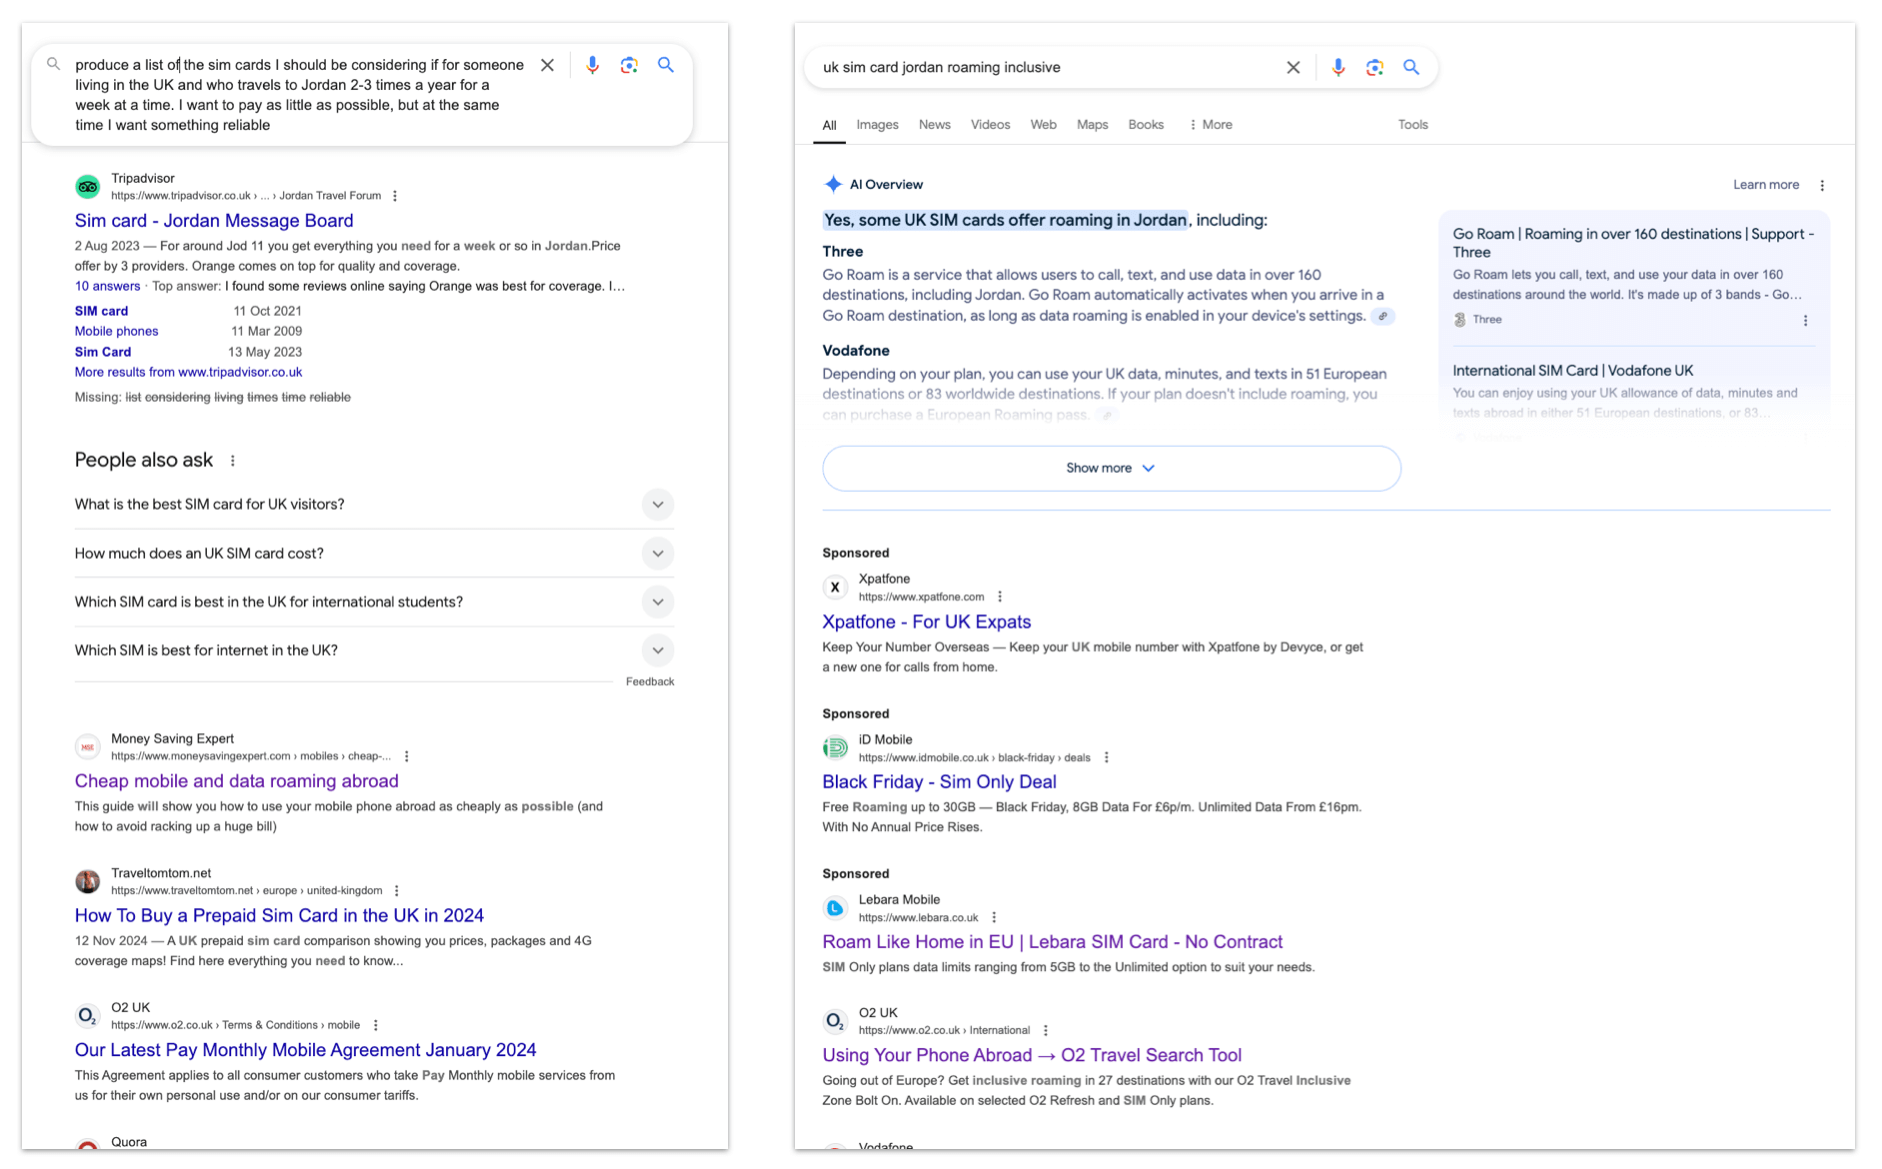Open 'Using Your Phone Abroad' O2 link
Viewport: 1882px width, 1169px height.
1032,1055
